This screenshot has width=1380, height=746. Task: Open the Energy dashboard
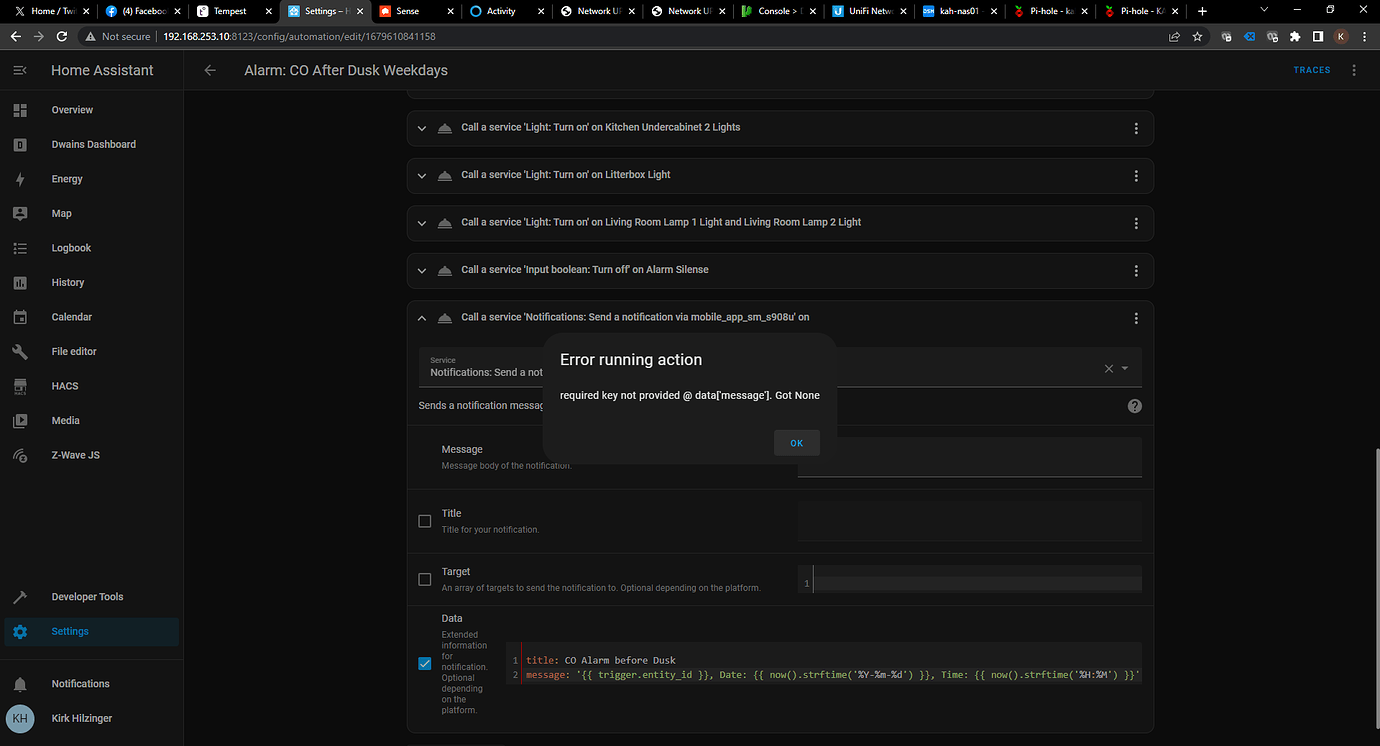tap(66, 178)
